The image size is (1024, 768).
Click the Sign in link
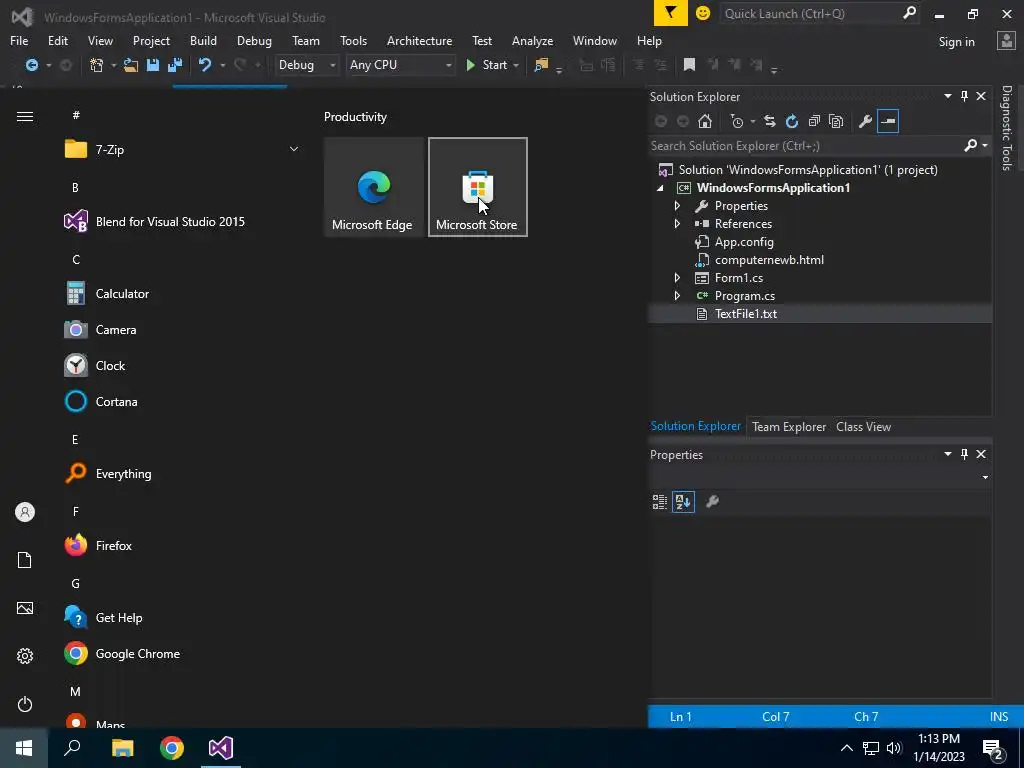[x=956, y=42]
